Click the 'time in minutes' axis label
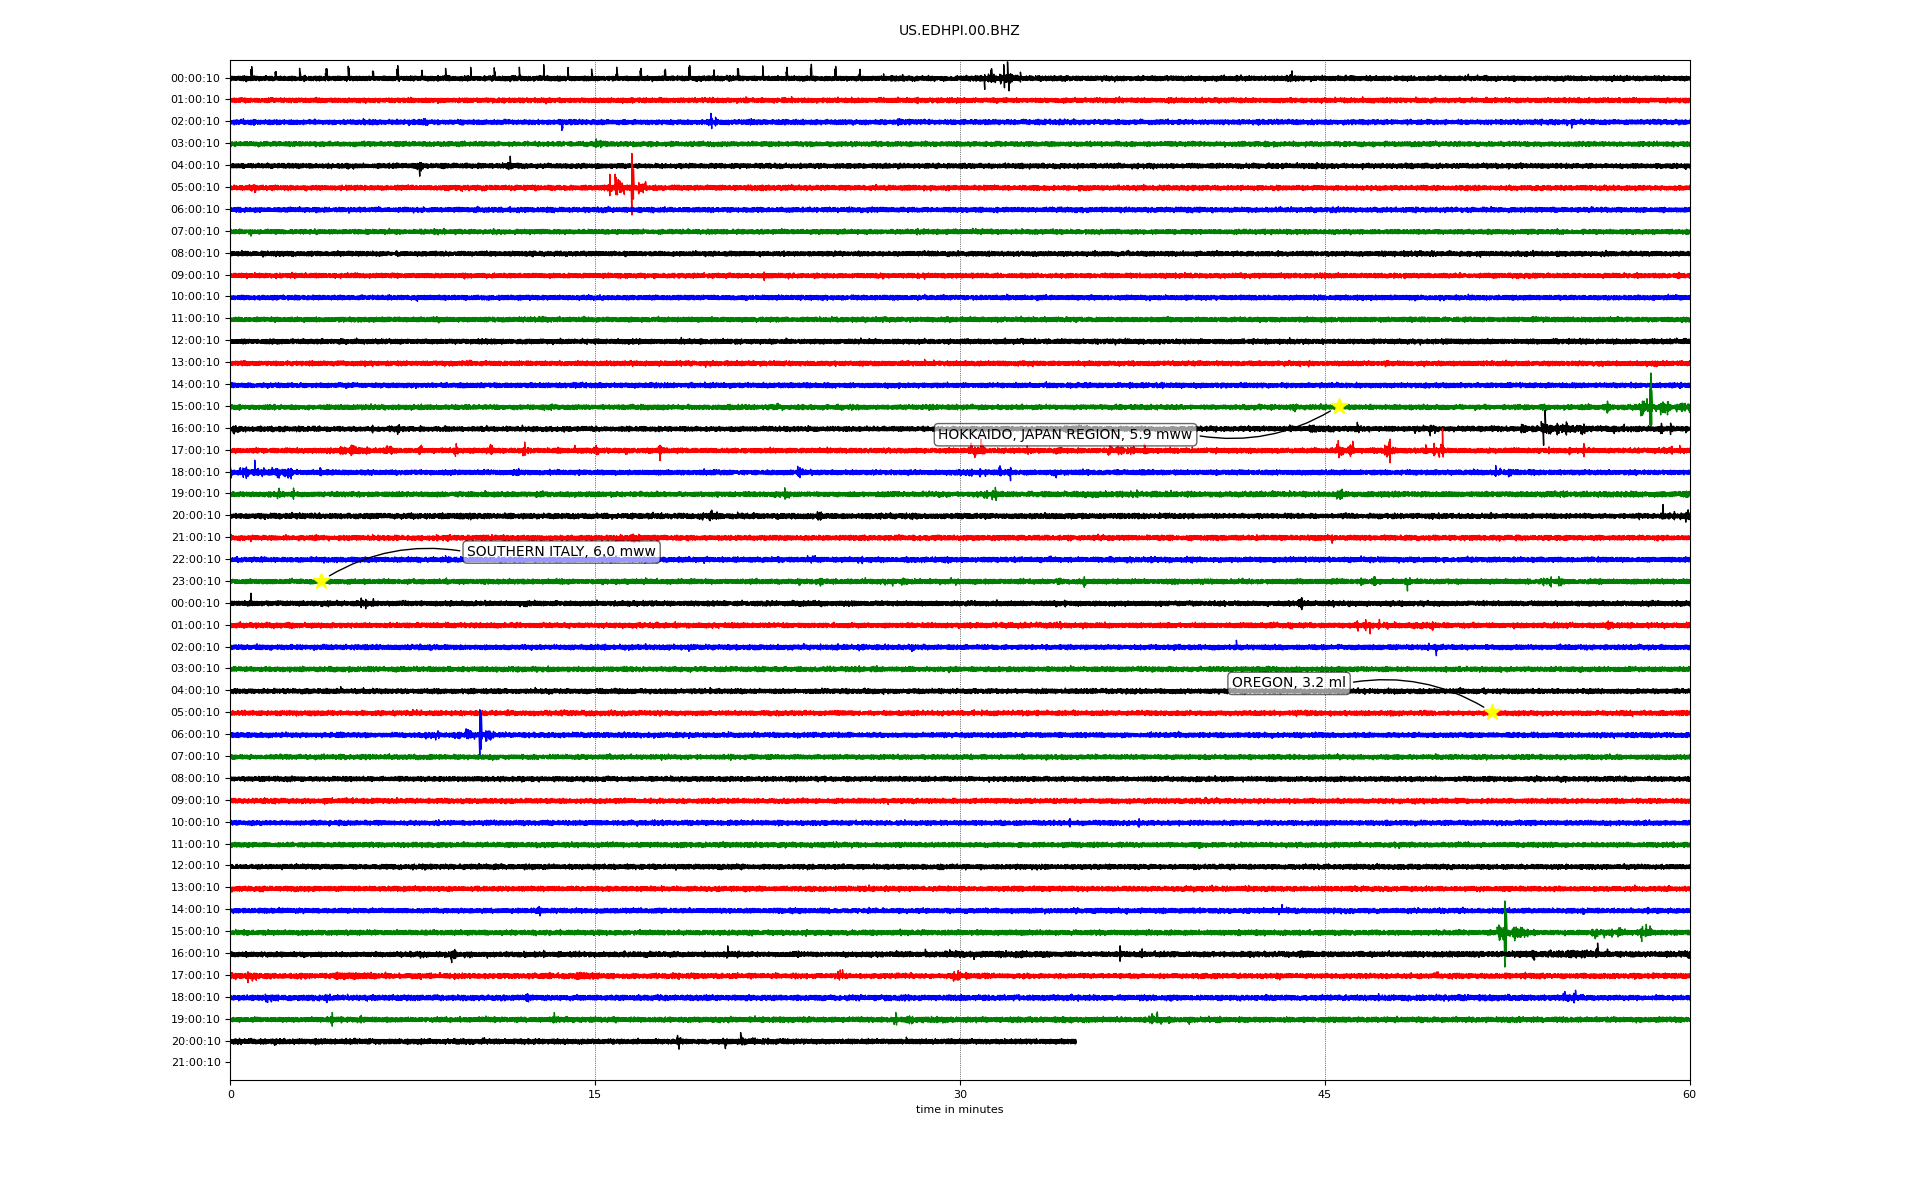This screenshot has height=1200, width=1920. (959, 1109)
